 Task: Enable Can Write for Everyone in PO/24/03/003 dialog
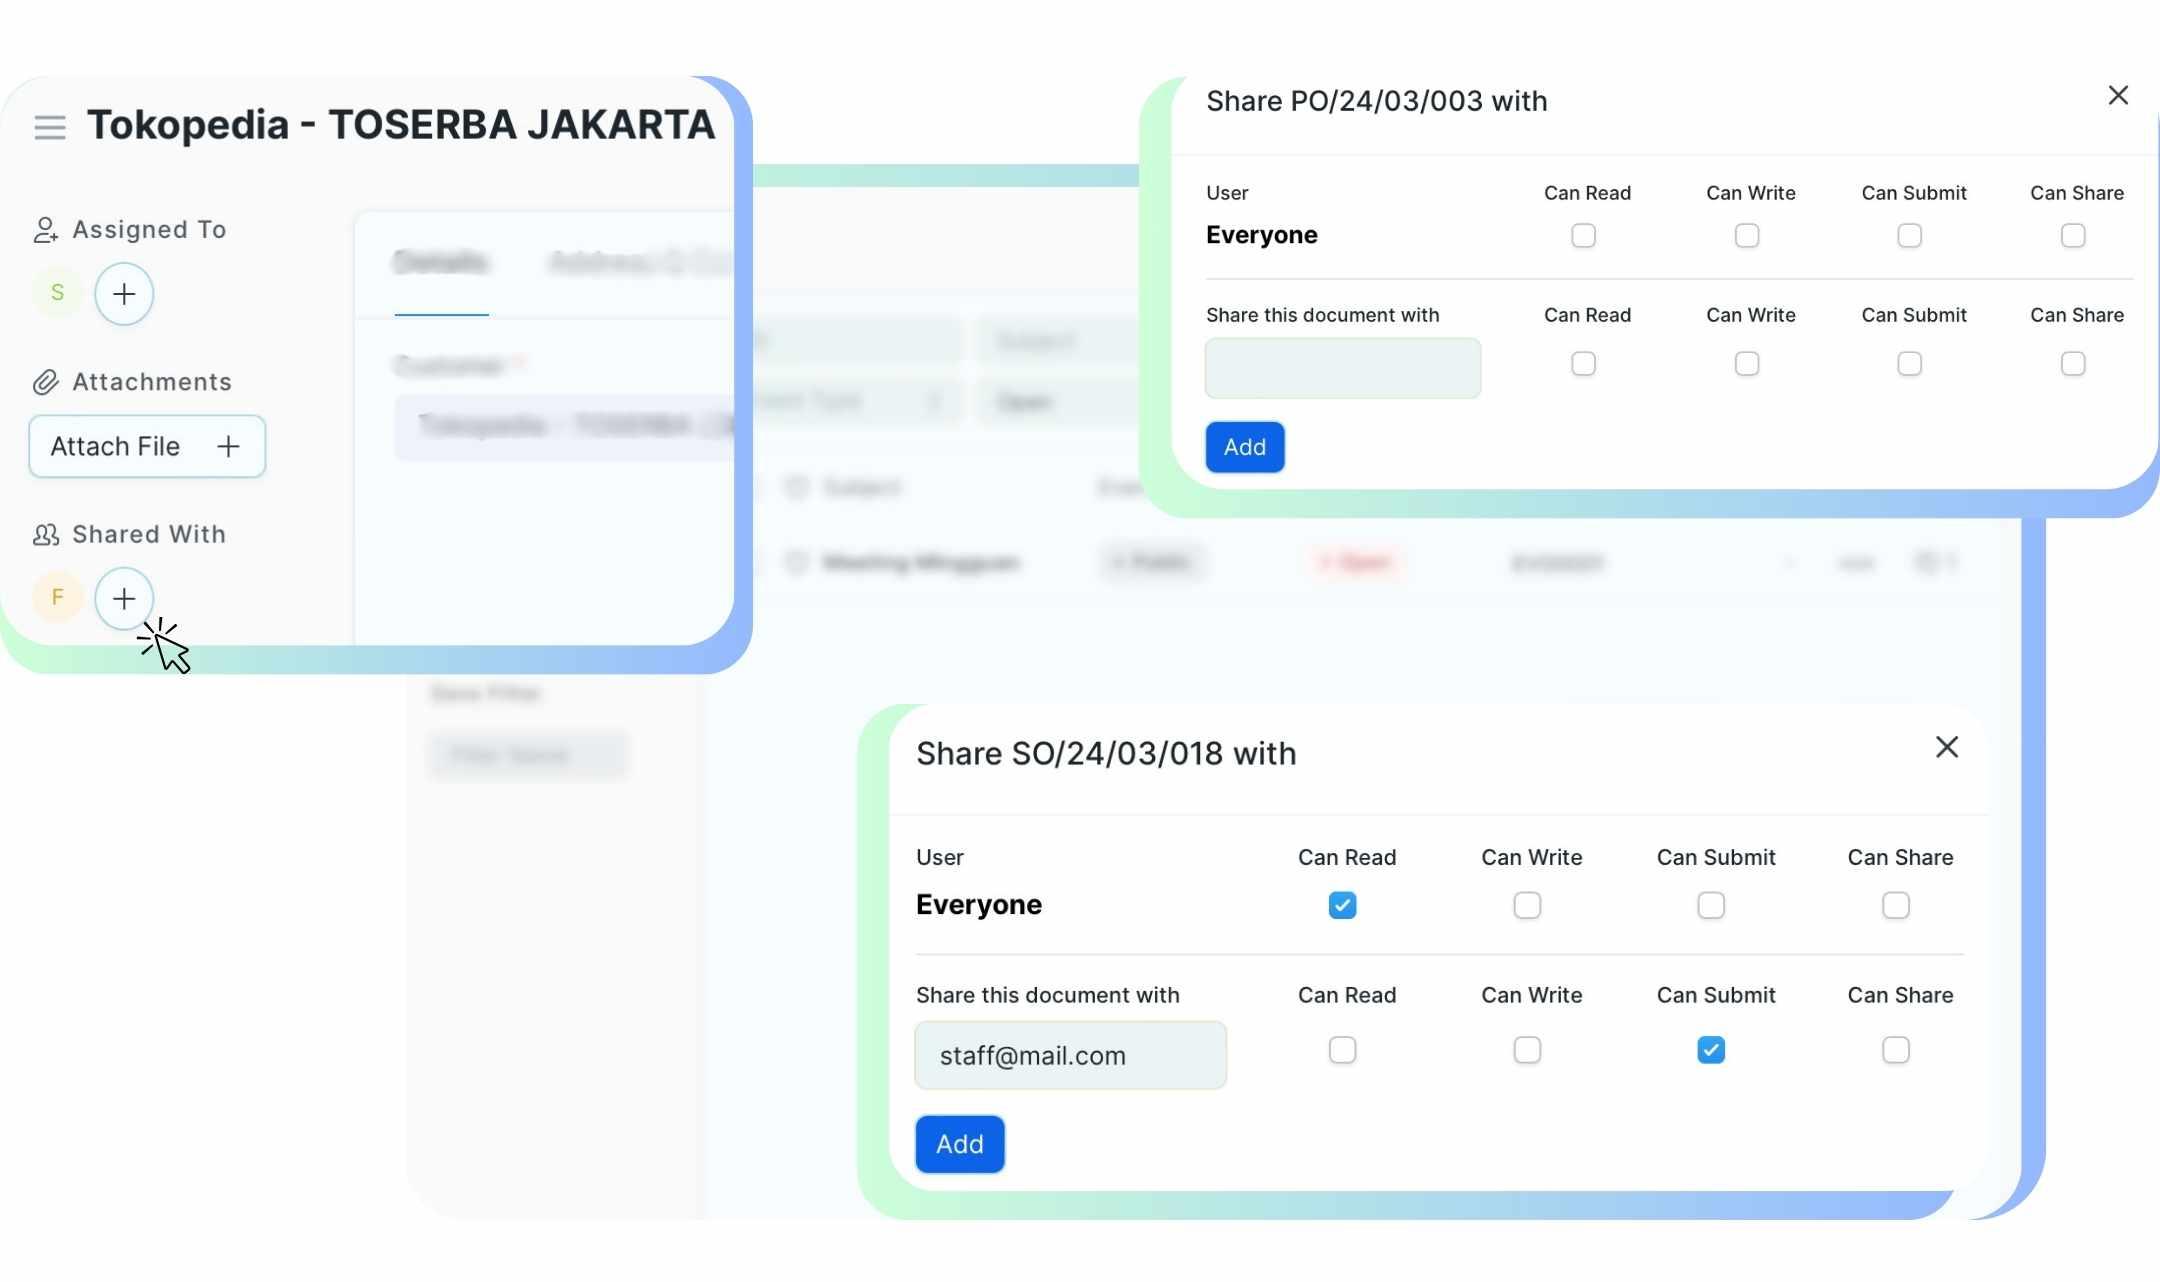click(1747, 235)
